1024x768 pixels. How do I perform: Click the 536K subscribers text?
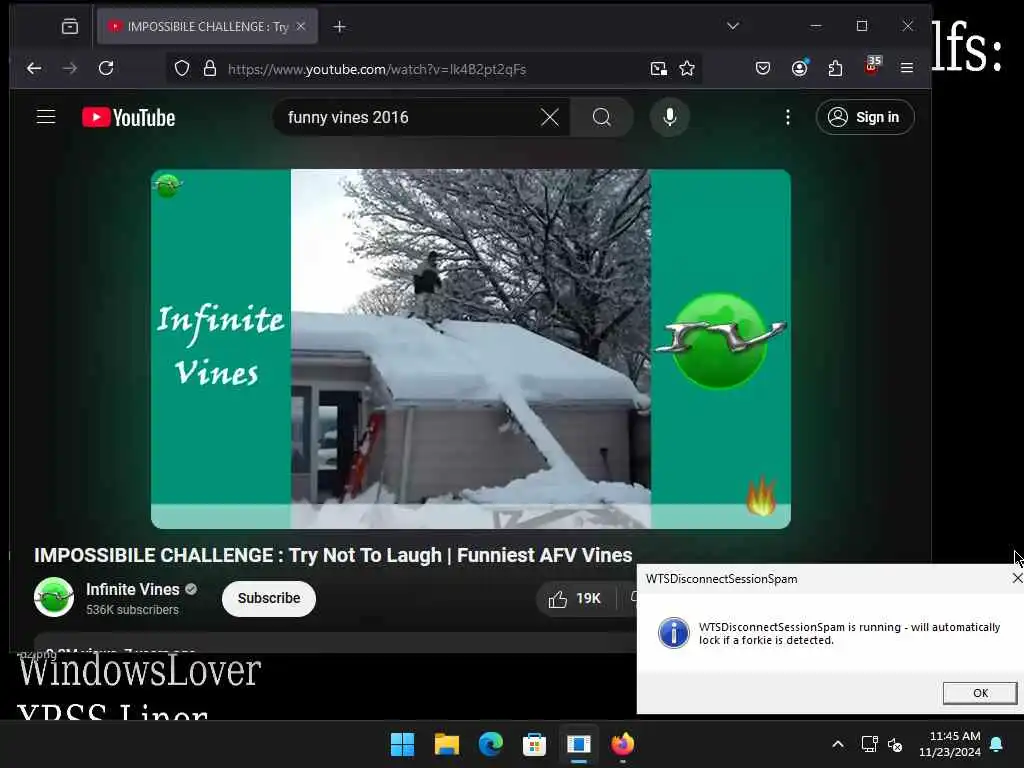coord(133,610)
